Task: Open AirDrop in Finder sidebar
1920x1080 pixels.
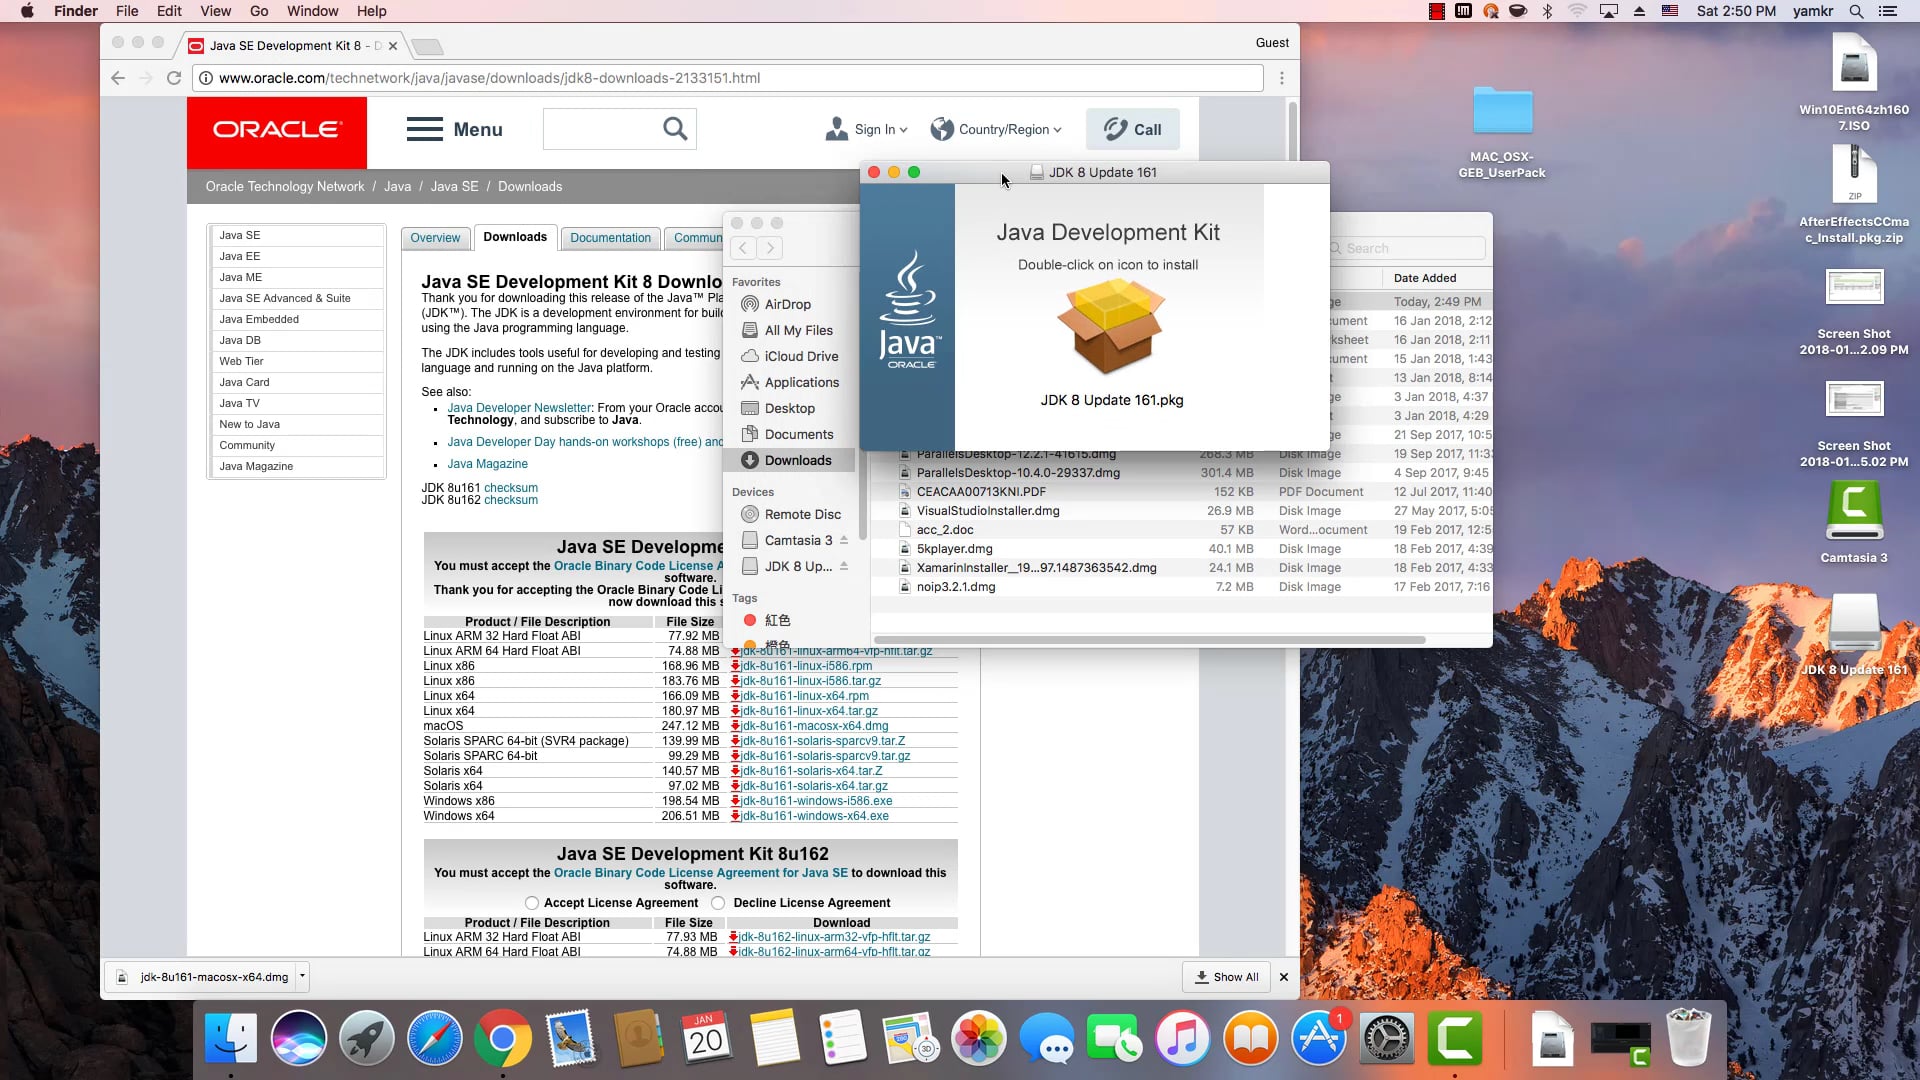Action: (x=787, y=304)
